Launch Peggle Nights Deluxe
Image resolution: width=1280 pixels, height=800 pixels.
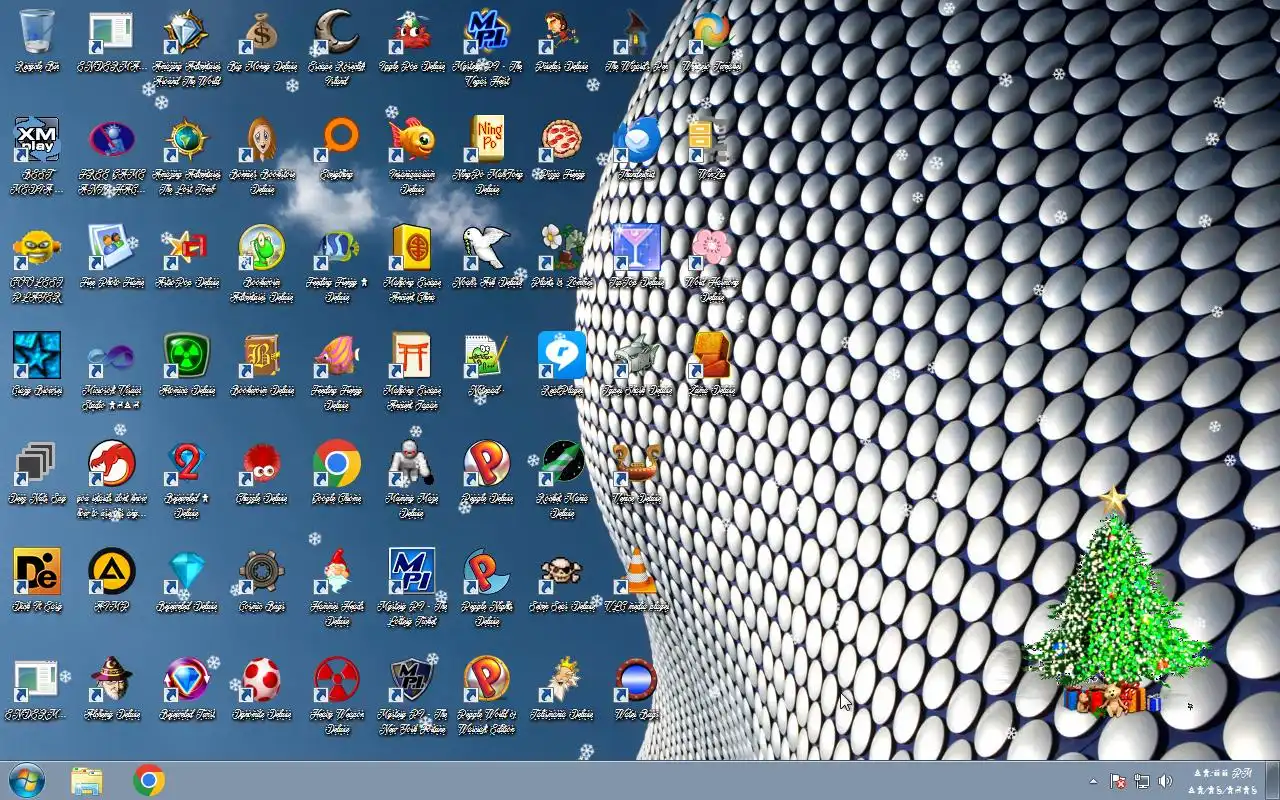click(487, 572)
